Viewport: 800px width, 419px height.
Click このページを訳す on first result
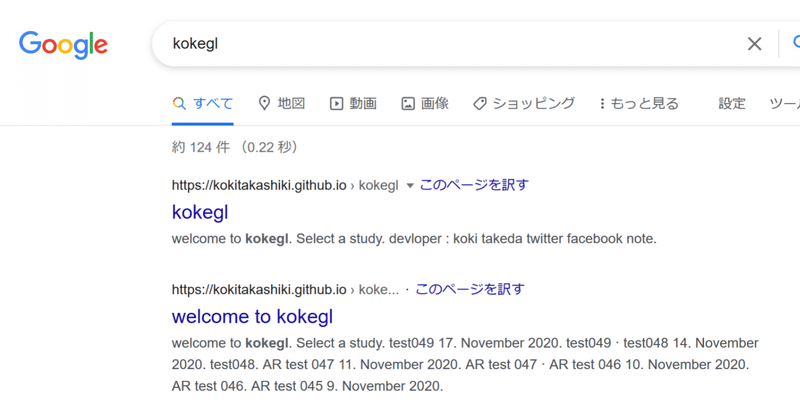(x=473, y=185)
